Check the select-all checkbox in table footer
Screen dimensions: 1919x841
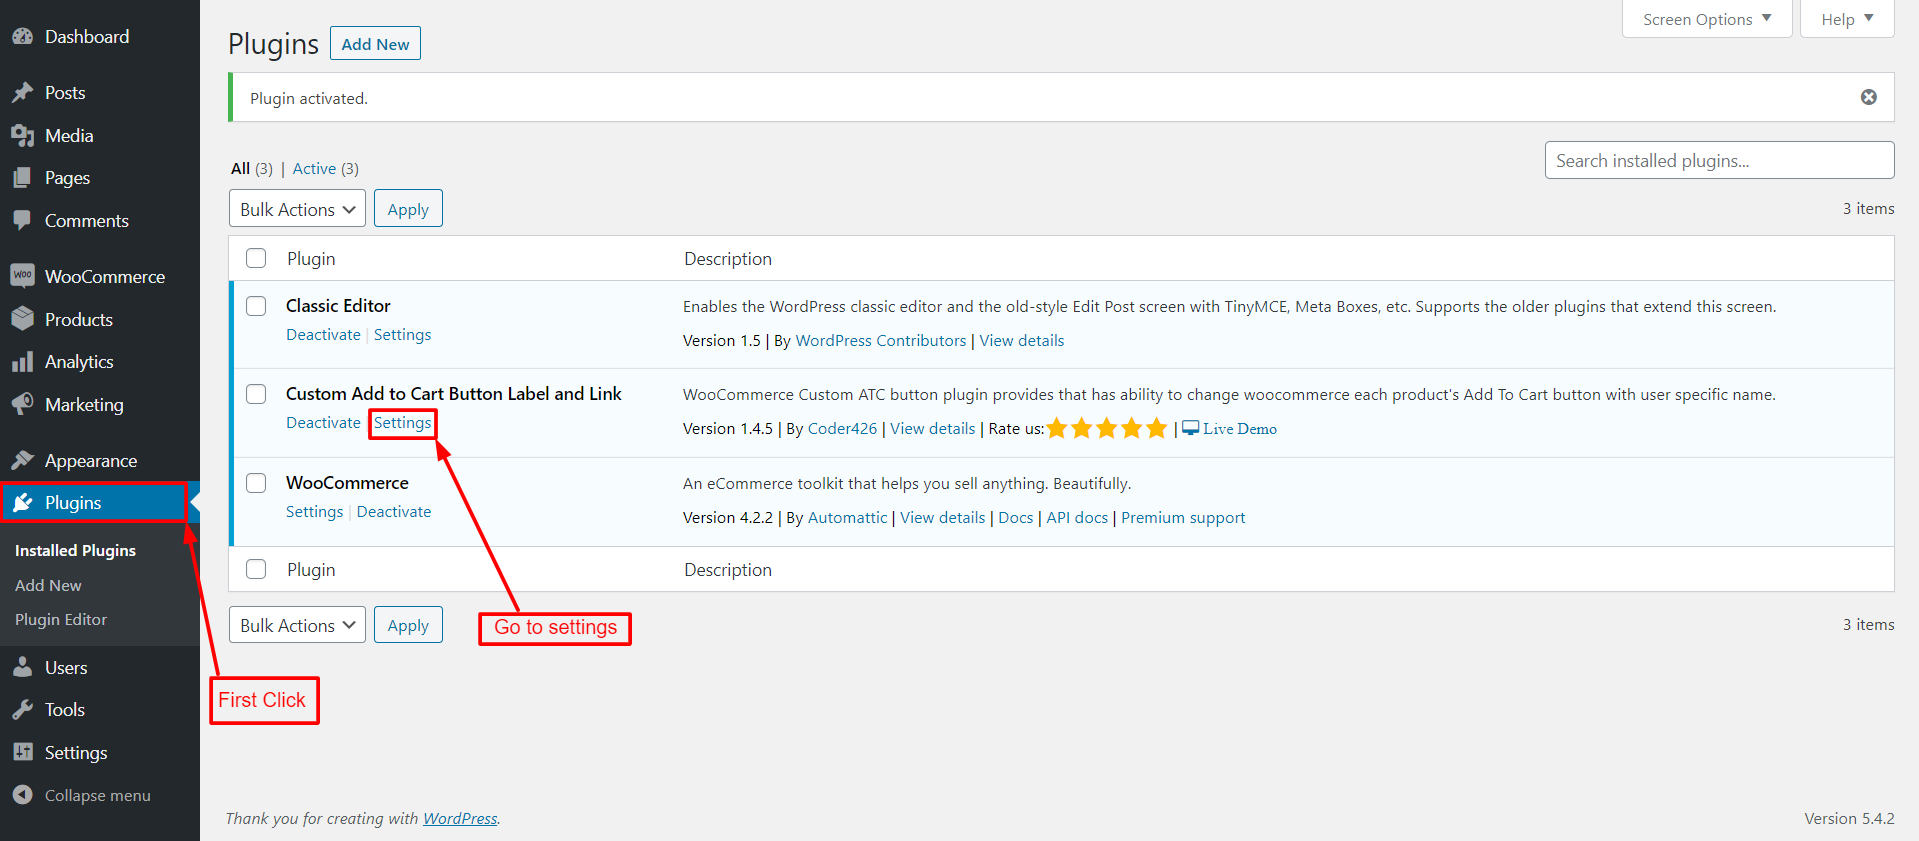coord(256,569)
